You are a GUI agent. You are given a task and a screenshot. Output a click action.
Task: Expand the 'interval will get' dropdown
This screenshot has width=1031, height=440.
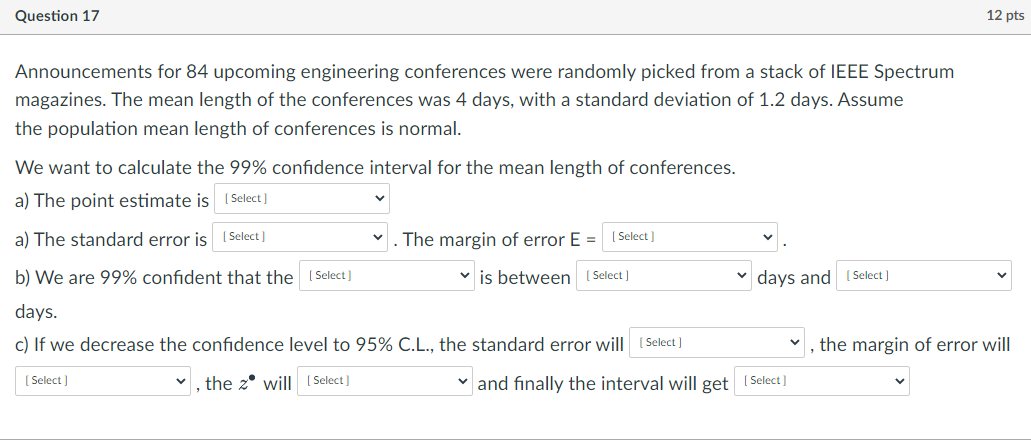coord(822,382)
